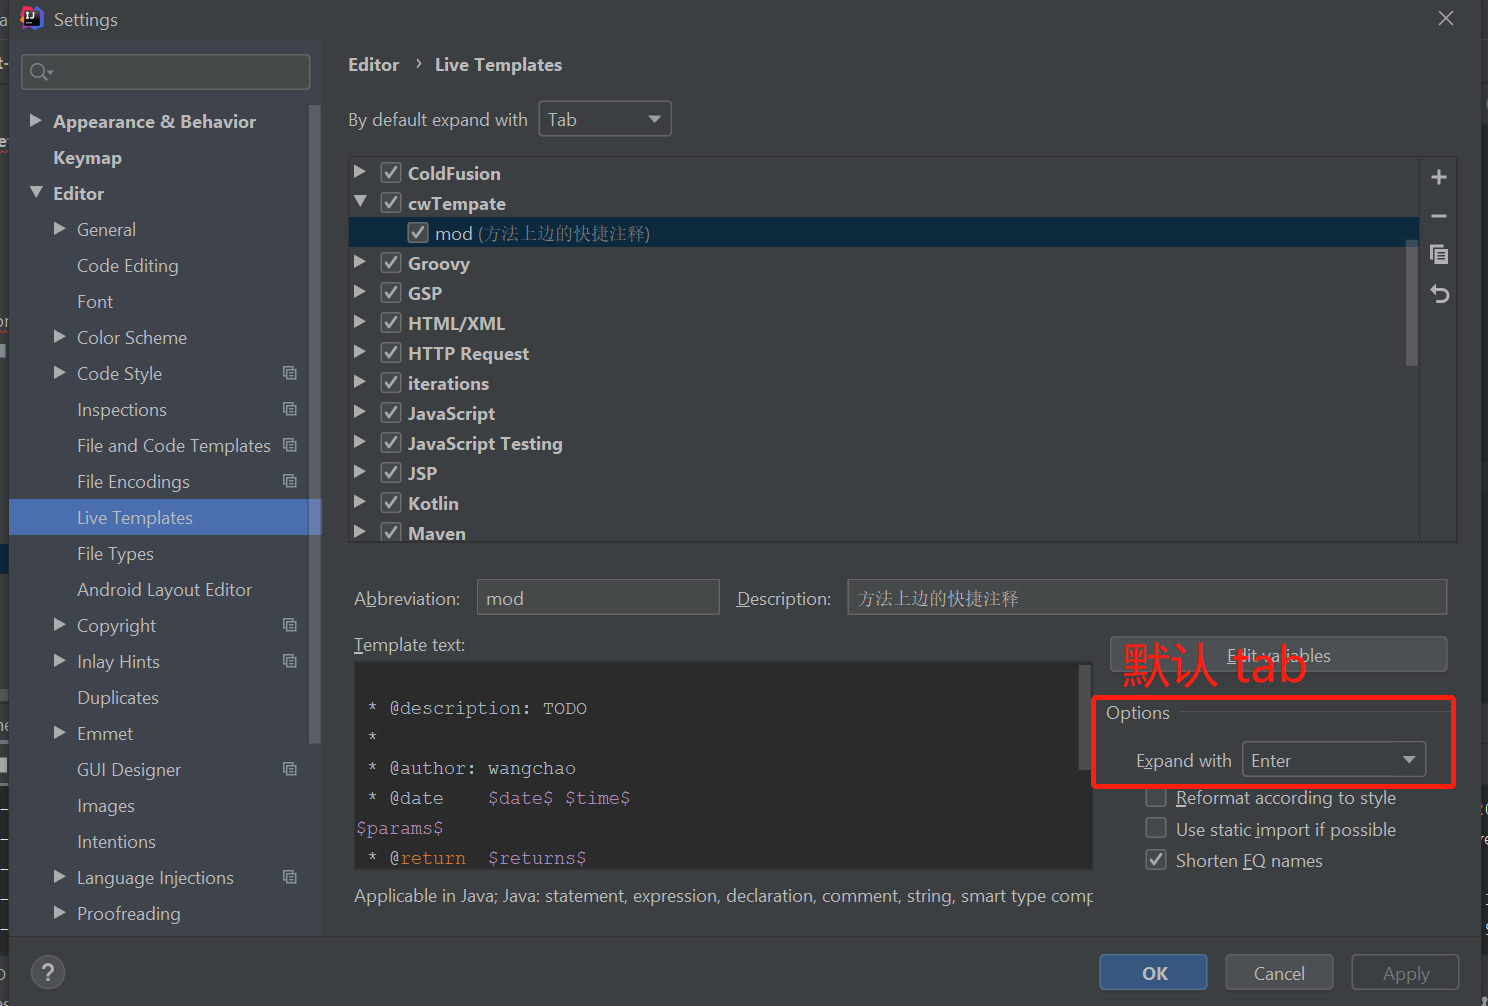This screenshot has width=1488, height=1006.
Task: Click the Description input field
Action: pos(1147,598)
